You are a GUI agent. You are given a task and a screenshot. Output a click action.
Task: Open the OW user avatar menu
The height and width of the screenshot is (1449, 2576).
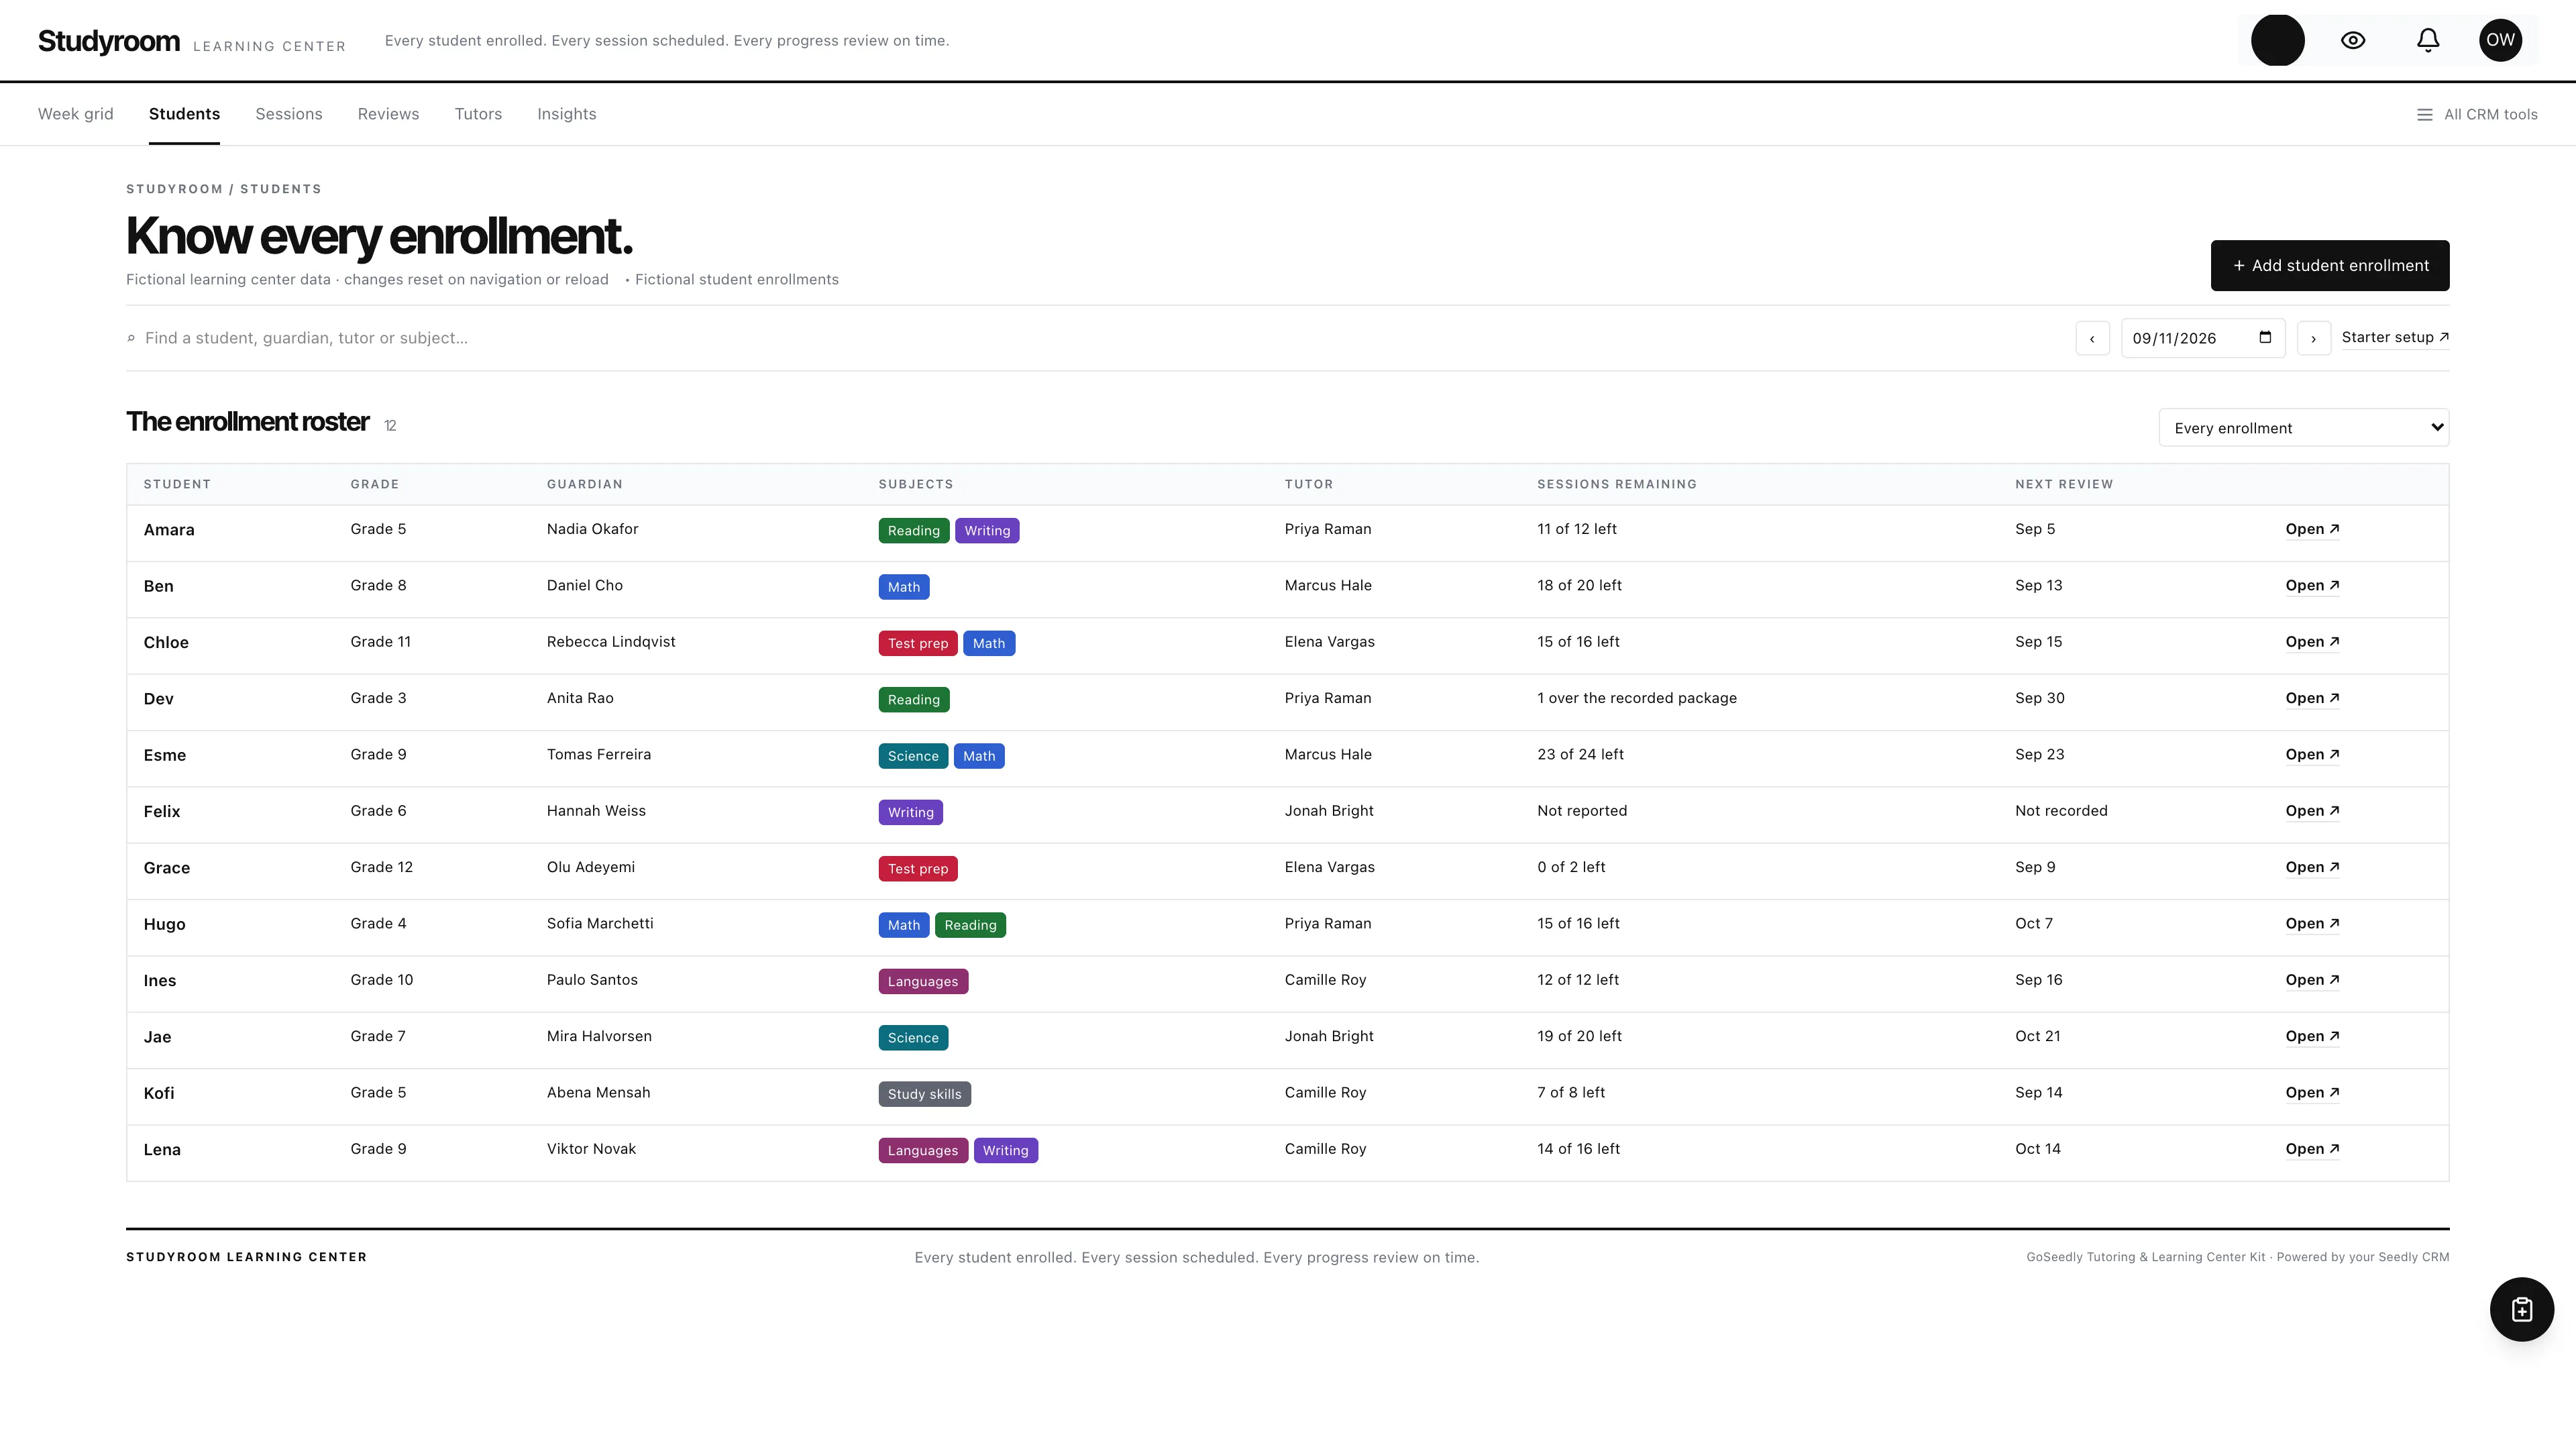click(2500, 40)
